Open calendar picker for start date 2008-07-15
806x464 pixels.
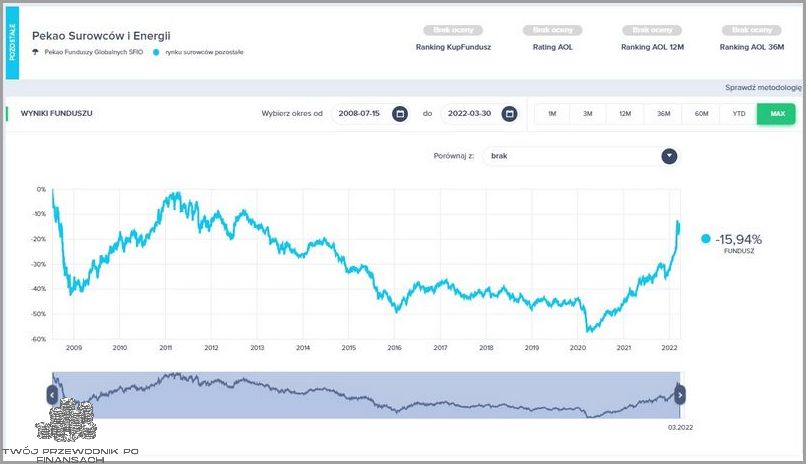(400, 114)
